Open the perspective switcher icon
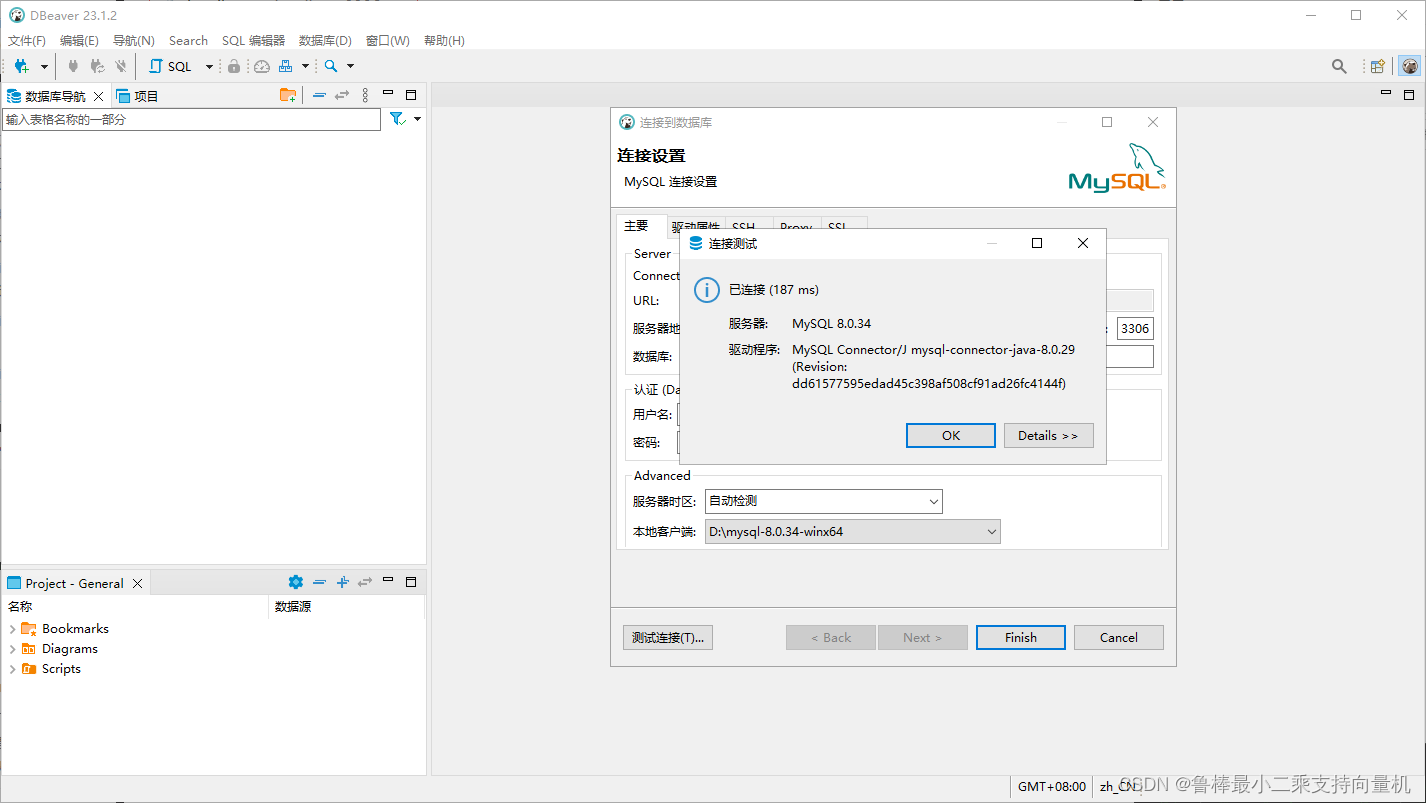The image size is (1426, 803). tap(1378, 66)
